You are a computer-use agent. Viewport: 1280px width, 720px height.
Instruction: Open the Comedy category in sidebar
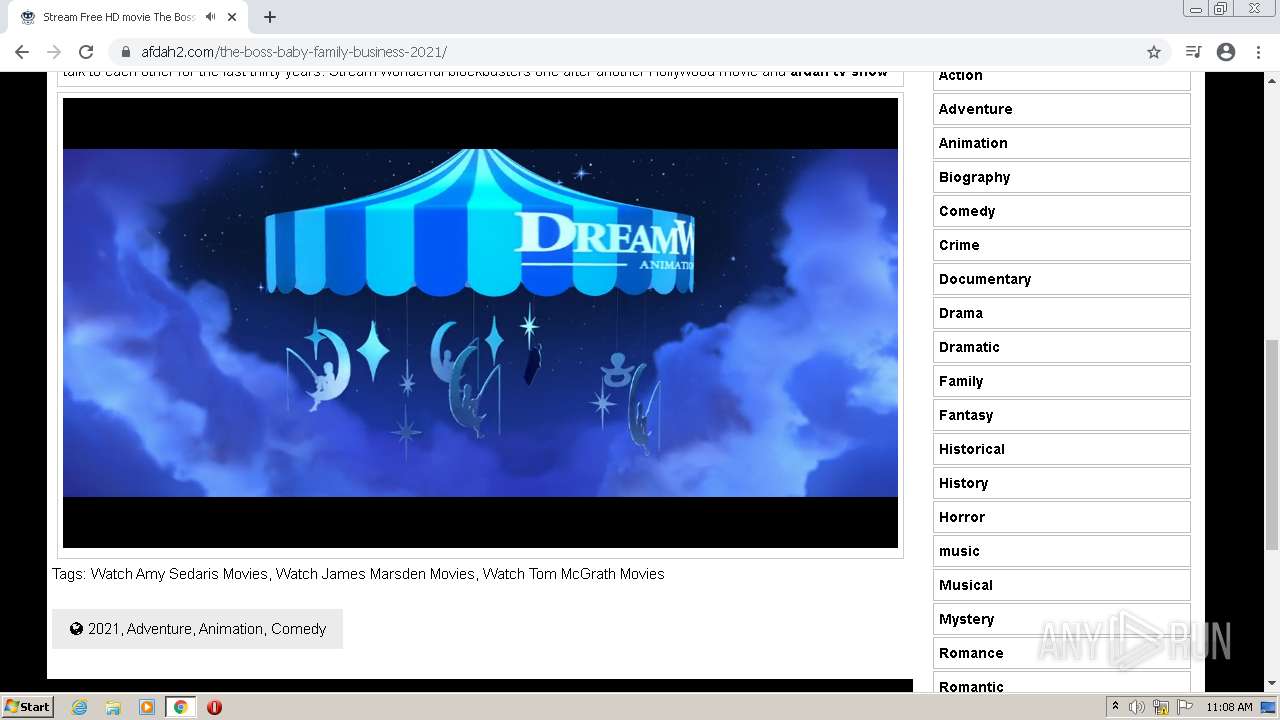coord(1062,211)
